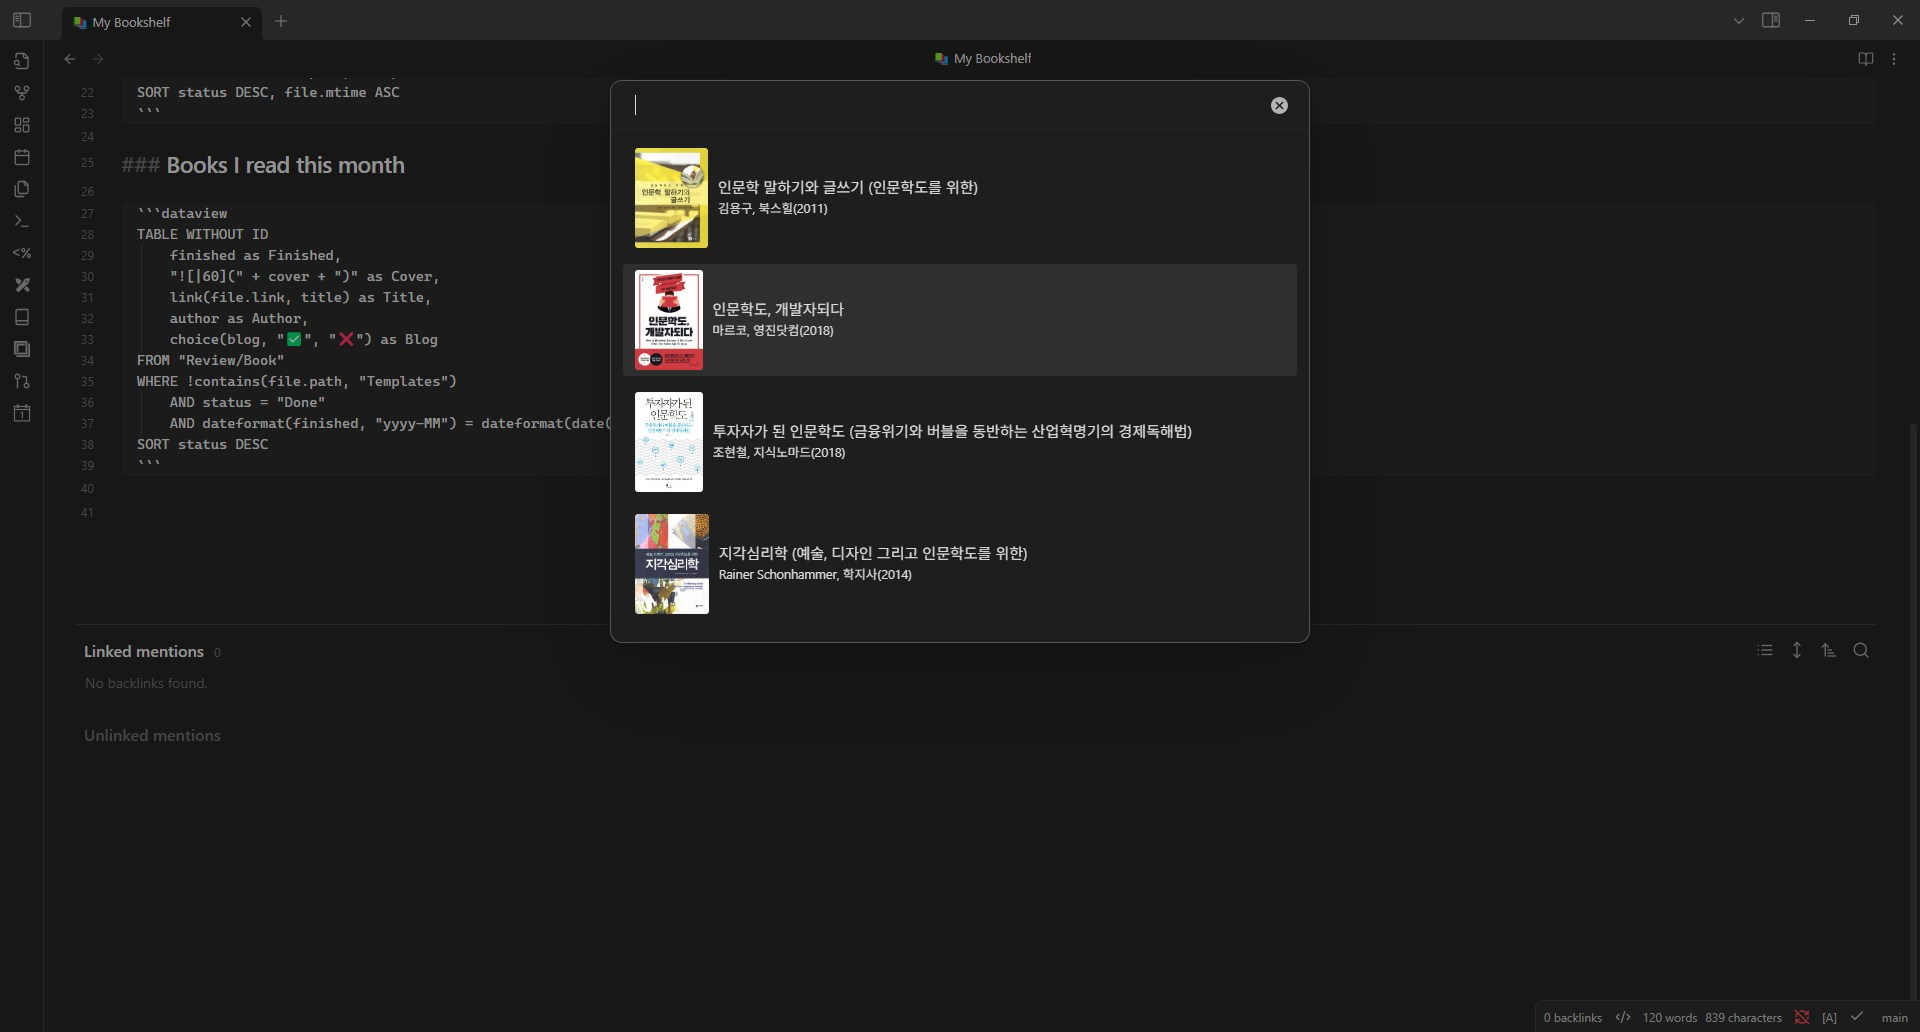Click author line Rainer Schonhammer, 학지사(2014)
This screenshot has height=1032, width=1920.
tap(815, 575)
